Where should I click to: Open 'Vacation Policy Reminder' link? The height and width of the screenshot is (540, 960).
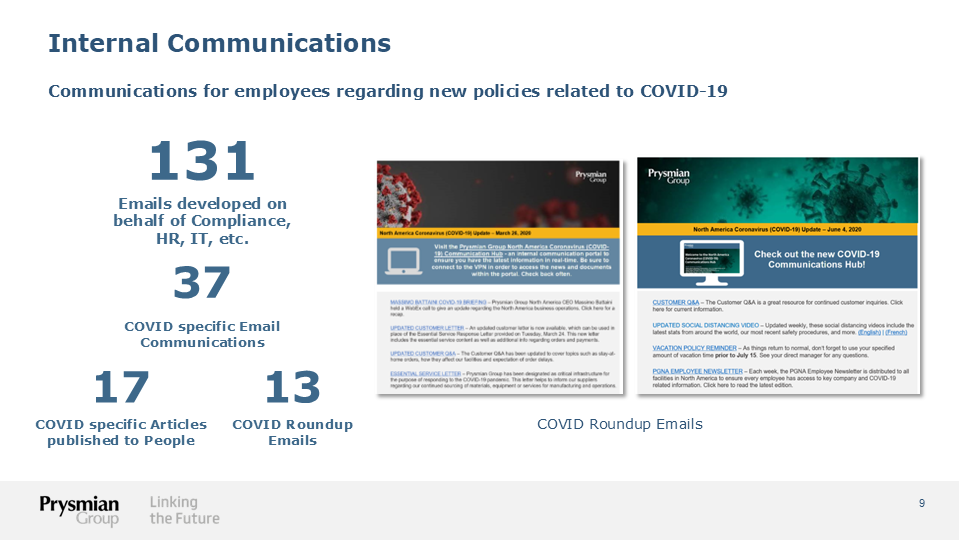[694, 348]
